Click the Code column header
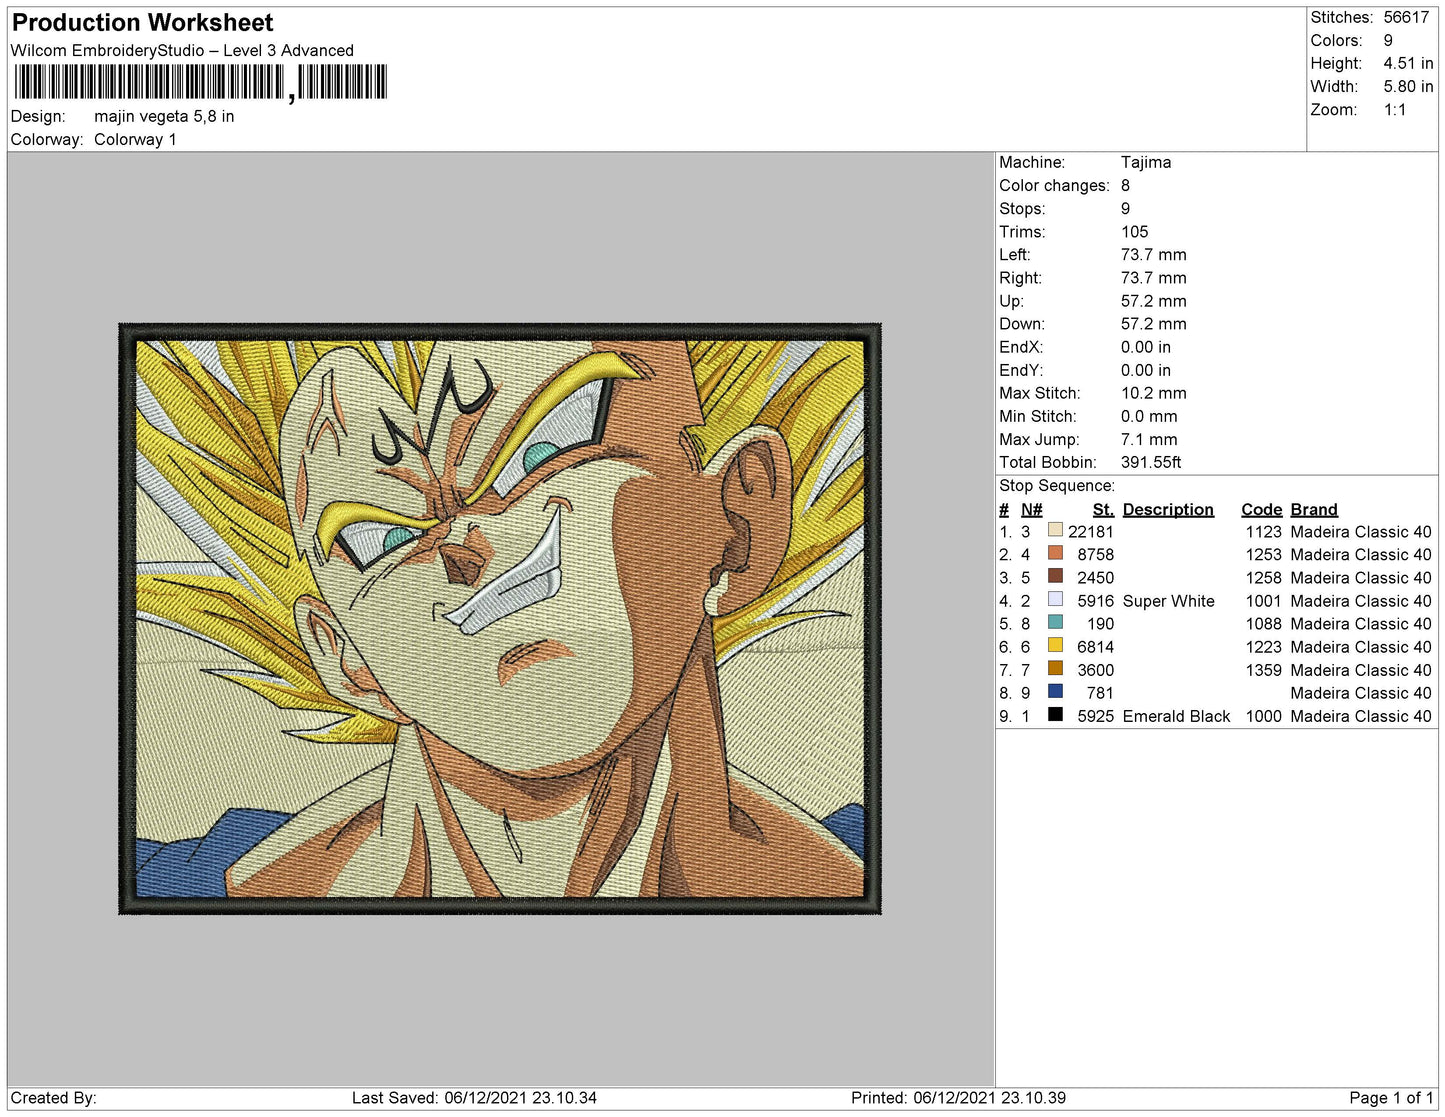Screen dimensions: 1445x1117 pyautogui.click(x=1260, y=509)
